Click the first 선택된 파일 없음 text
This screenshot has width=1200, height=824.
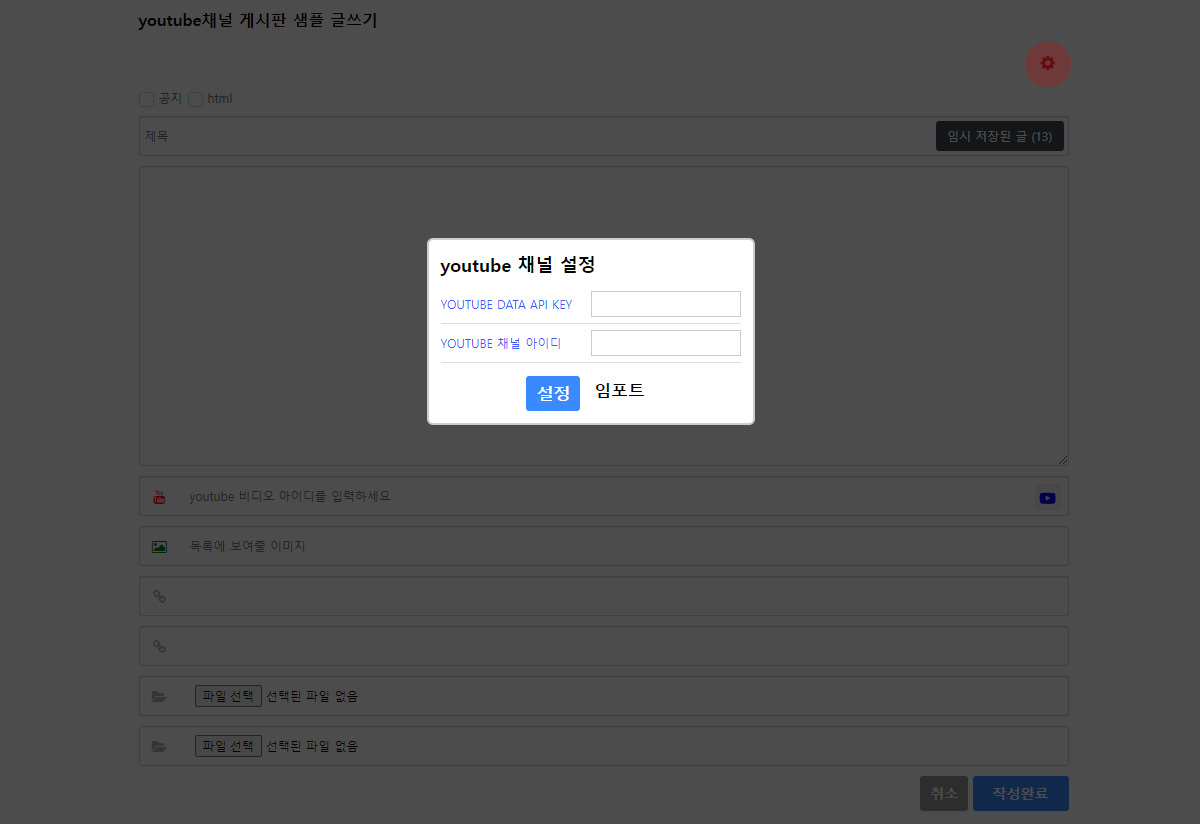click(x=312, y=697)
